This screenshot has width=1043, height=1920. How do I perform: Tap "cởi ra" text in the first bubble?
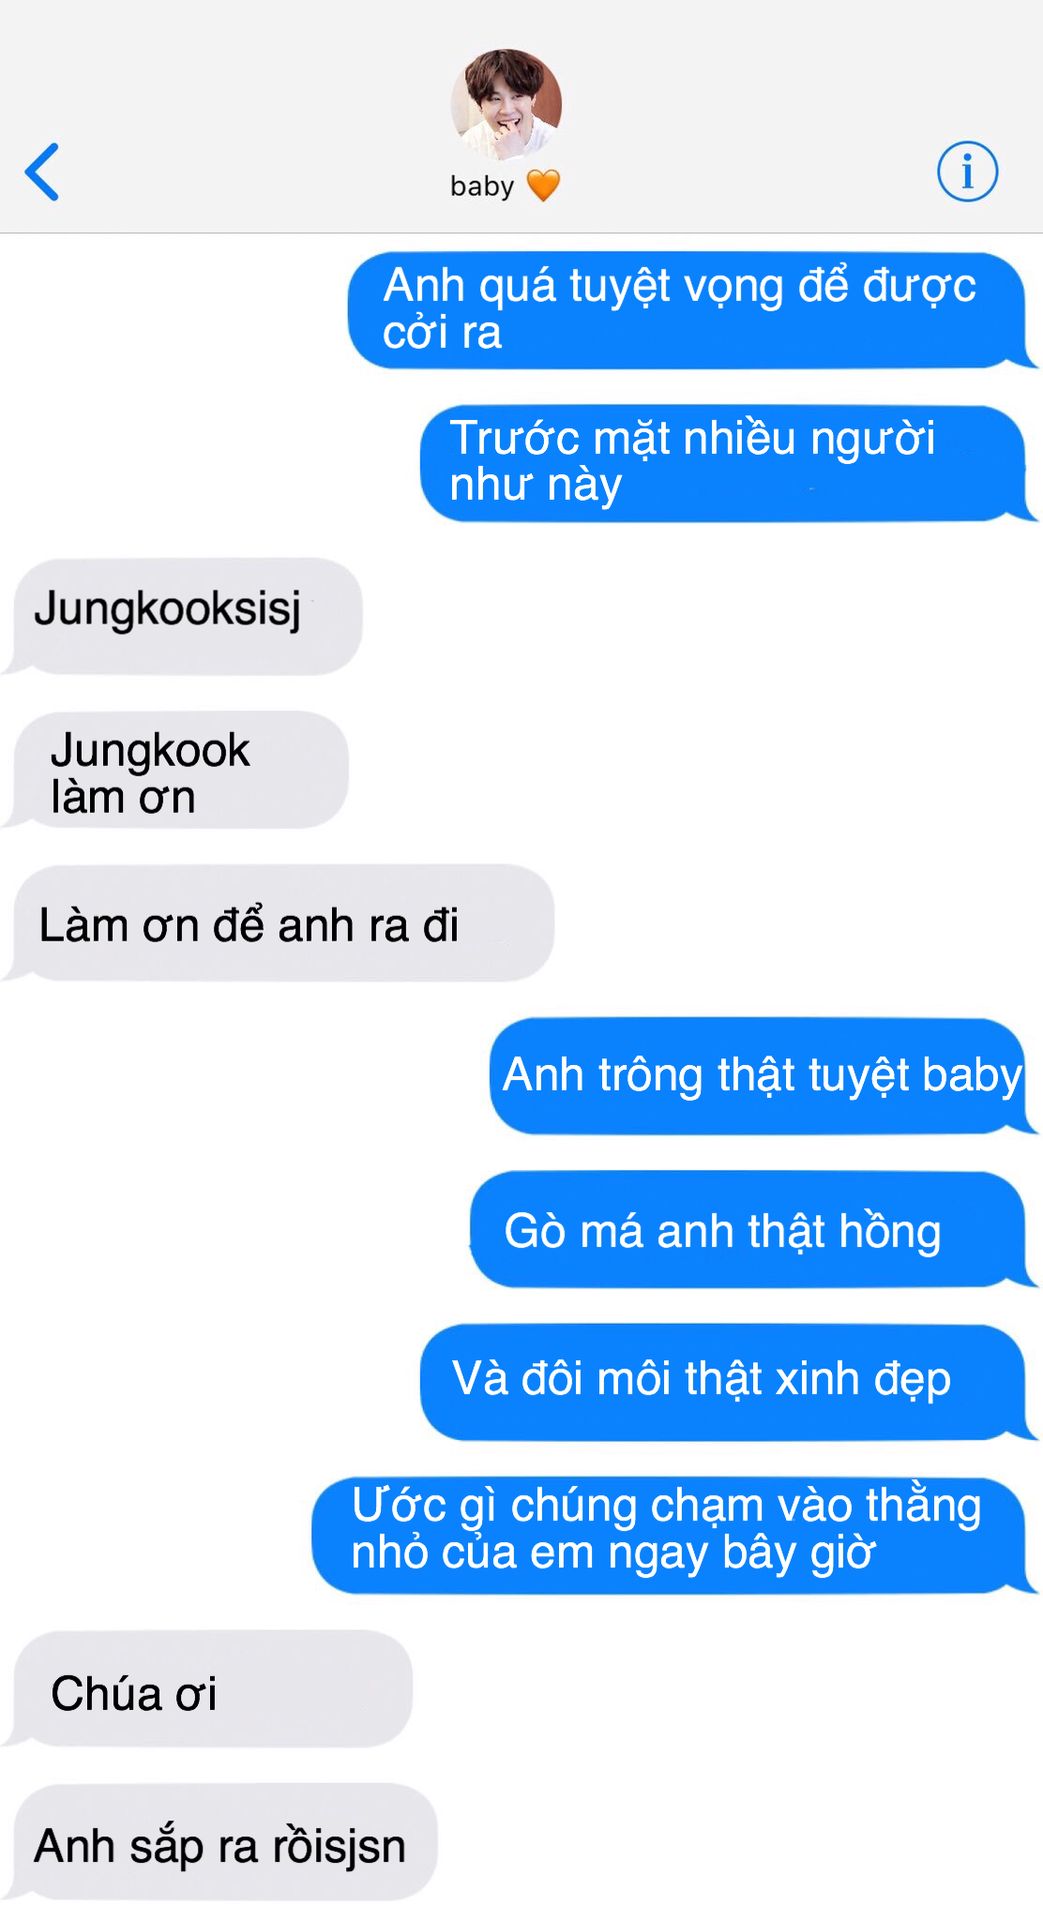click(442, 333)
